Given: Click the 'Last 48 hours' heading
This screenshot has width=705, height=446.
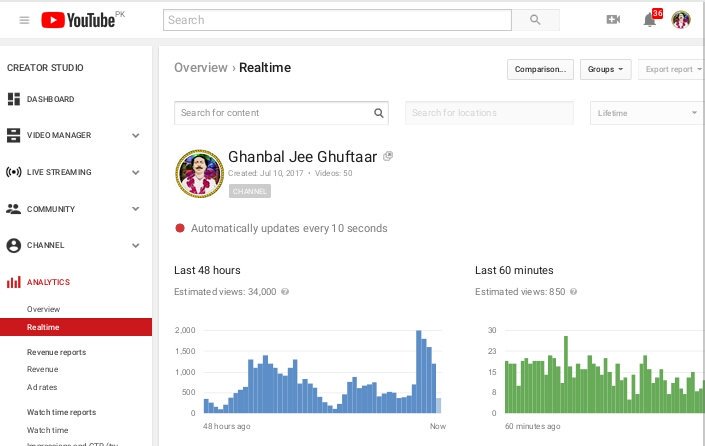Looking at the screenshot, I should pyautogui.click(x=207, y=270).
